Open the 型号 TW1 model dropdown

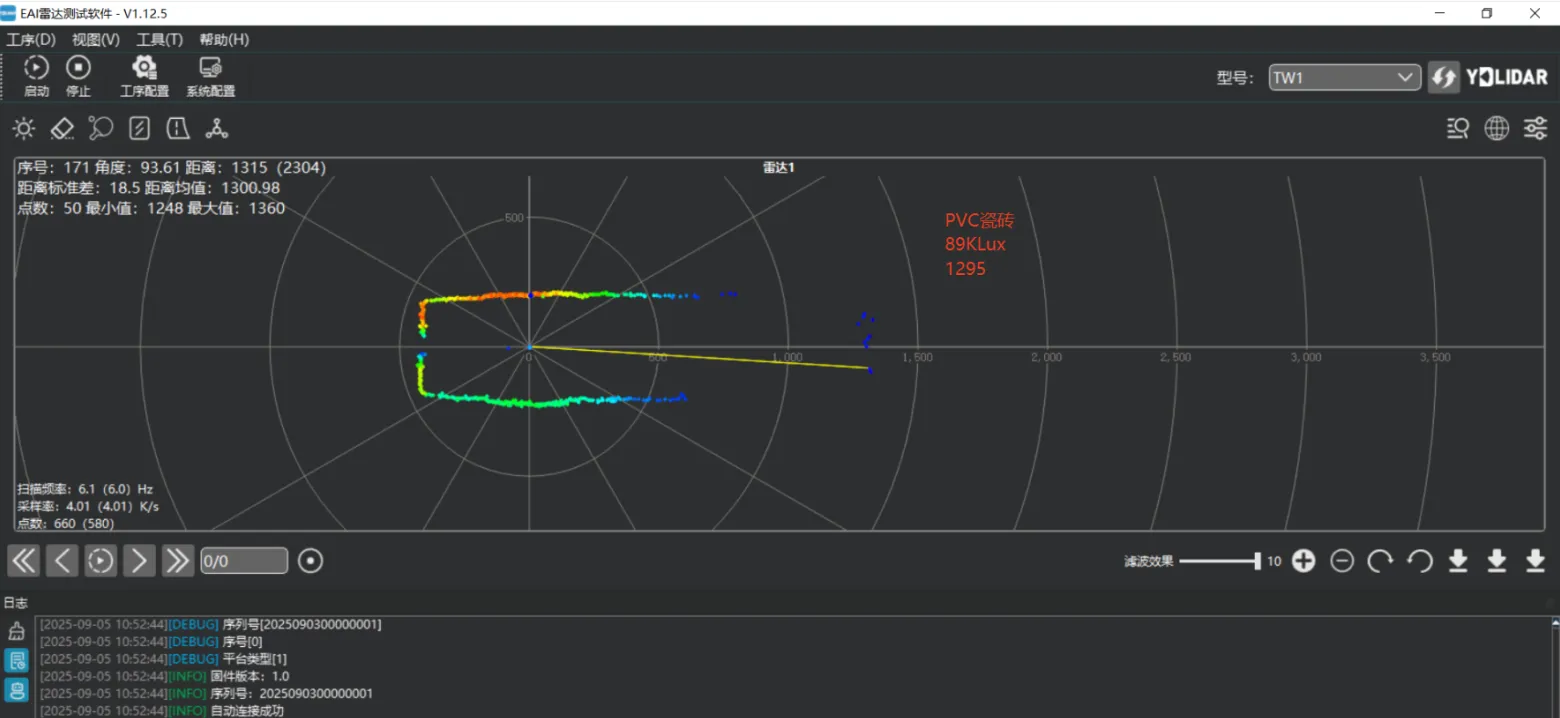pyautogui.click(x=1344, y=78)
